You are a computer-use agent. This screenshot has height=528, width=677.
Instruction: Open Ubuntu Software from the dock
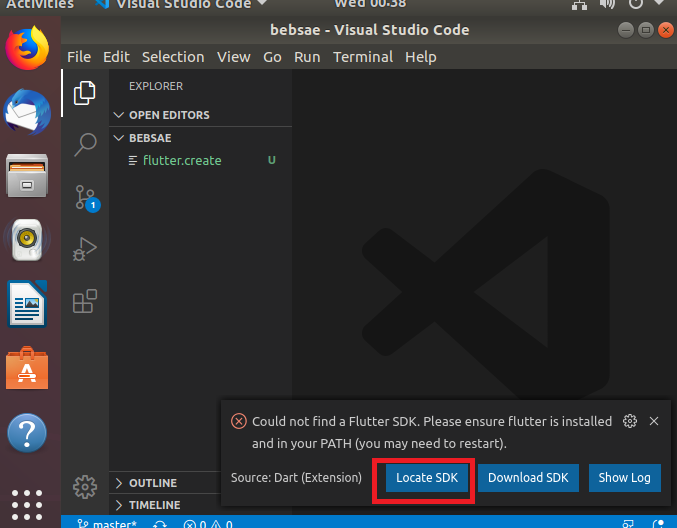point(27,368)
